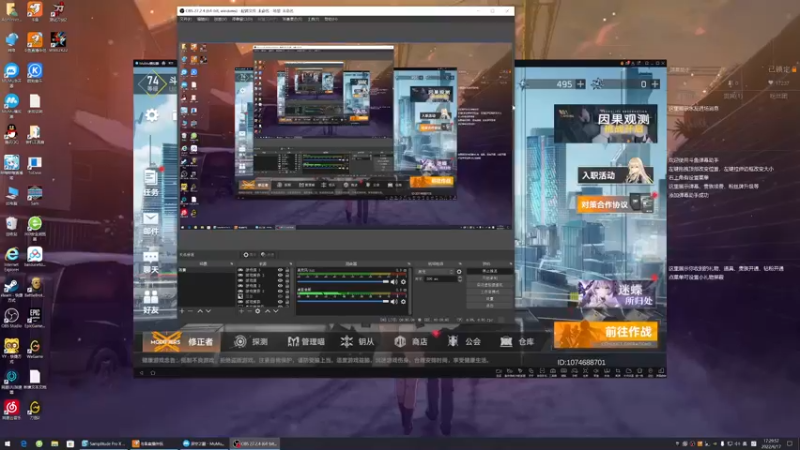Toggle lock icon of third OBS source
The width and height of the screenshot is (800, 450).
(287, 281)
